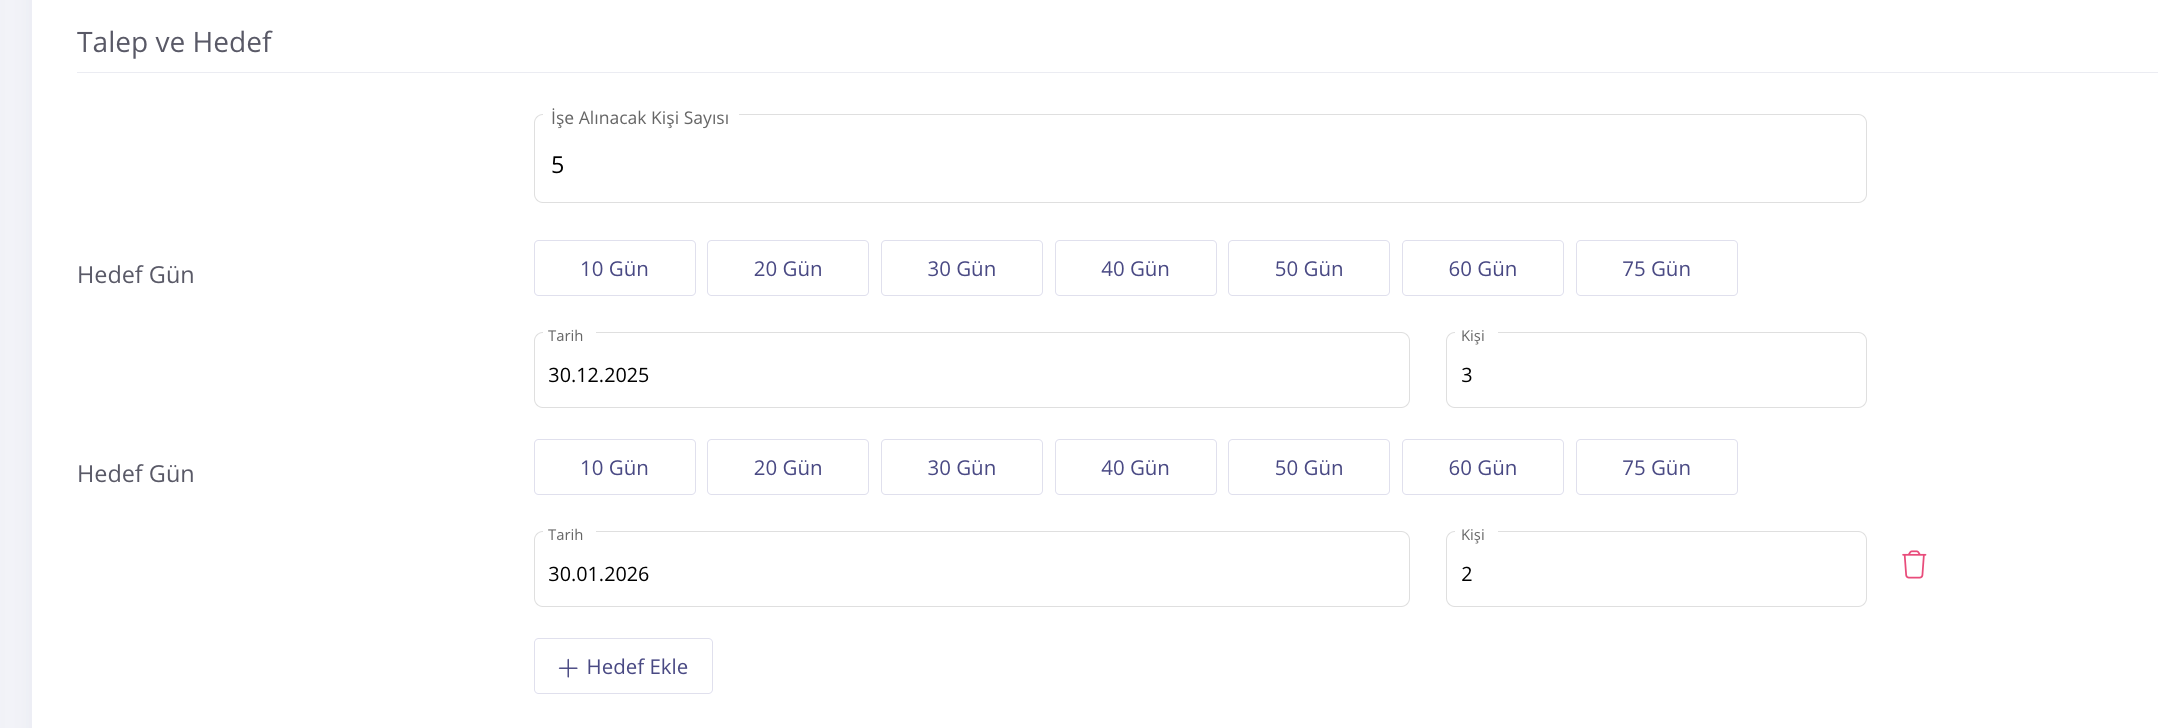Choose 20 Gün above the 30.01.2026 date
Image resolution: width=2158 pixels, height=728 pixels.
tap(788, 467)
